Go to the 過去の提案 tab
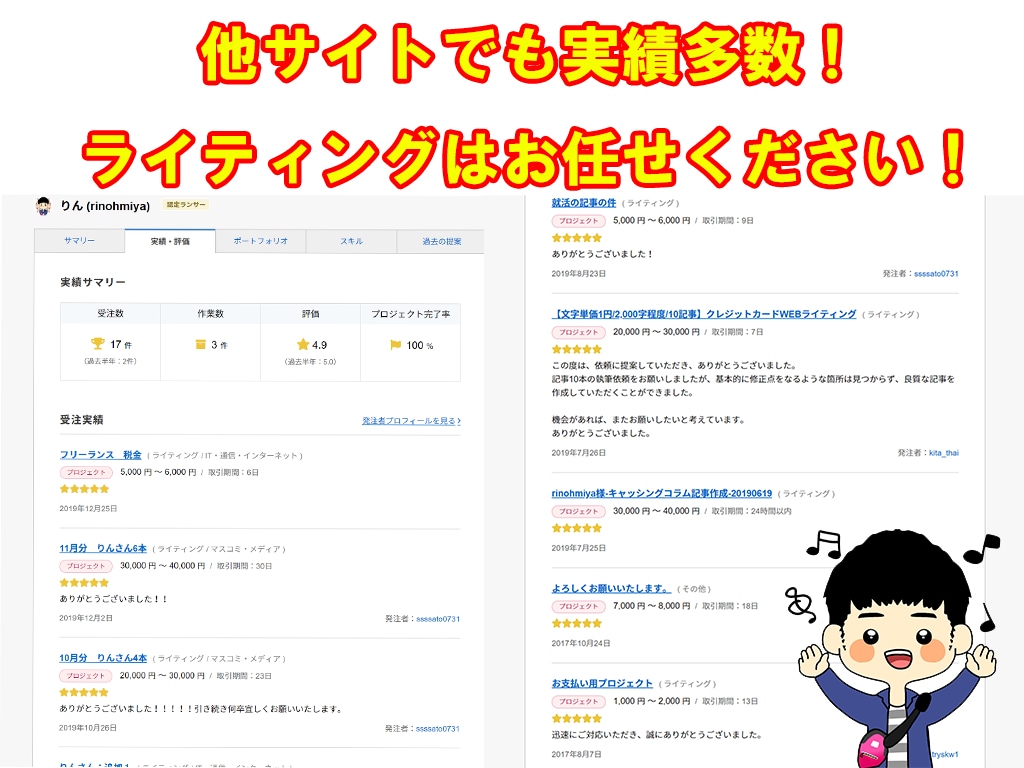Viewport: 1024px width, 768px height. click(441, 241)
